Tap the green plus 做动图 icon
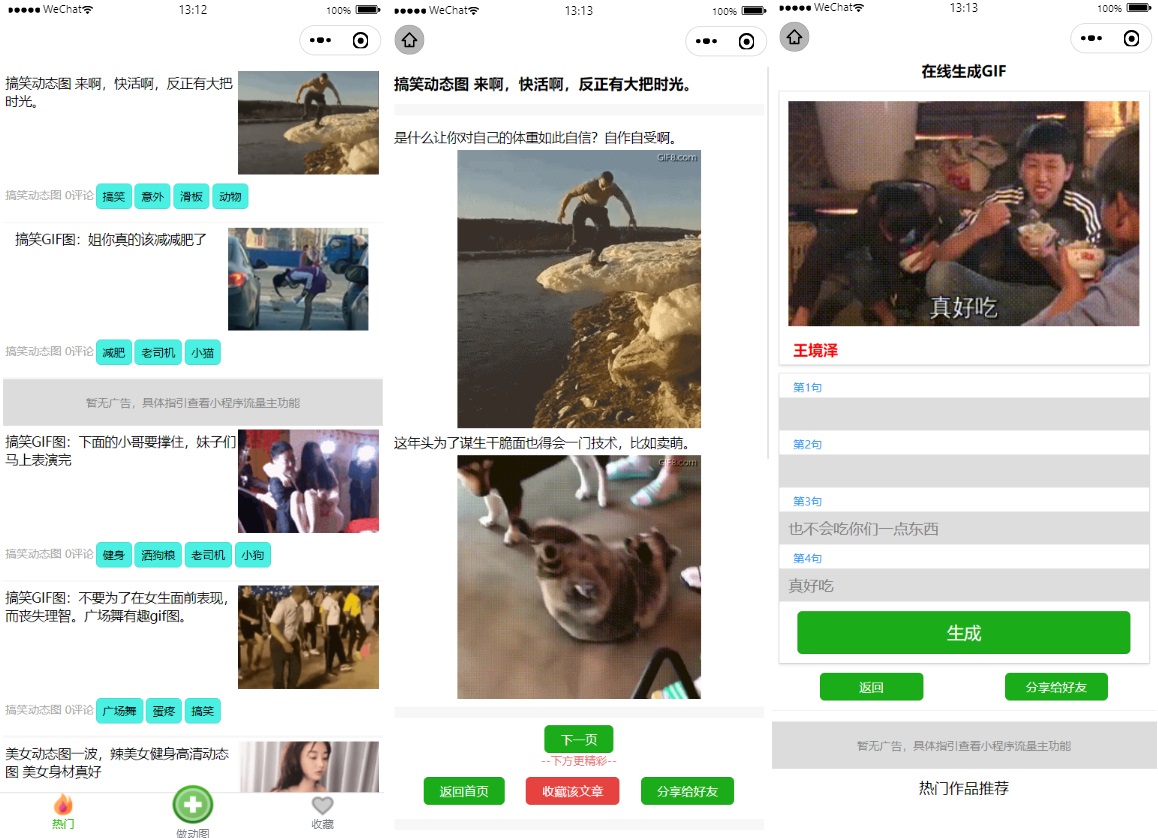 192,803
